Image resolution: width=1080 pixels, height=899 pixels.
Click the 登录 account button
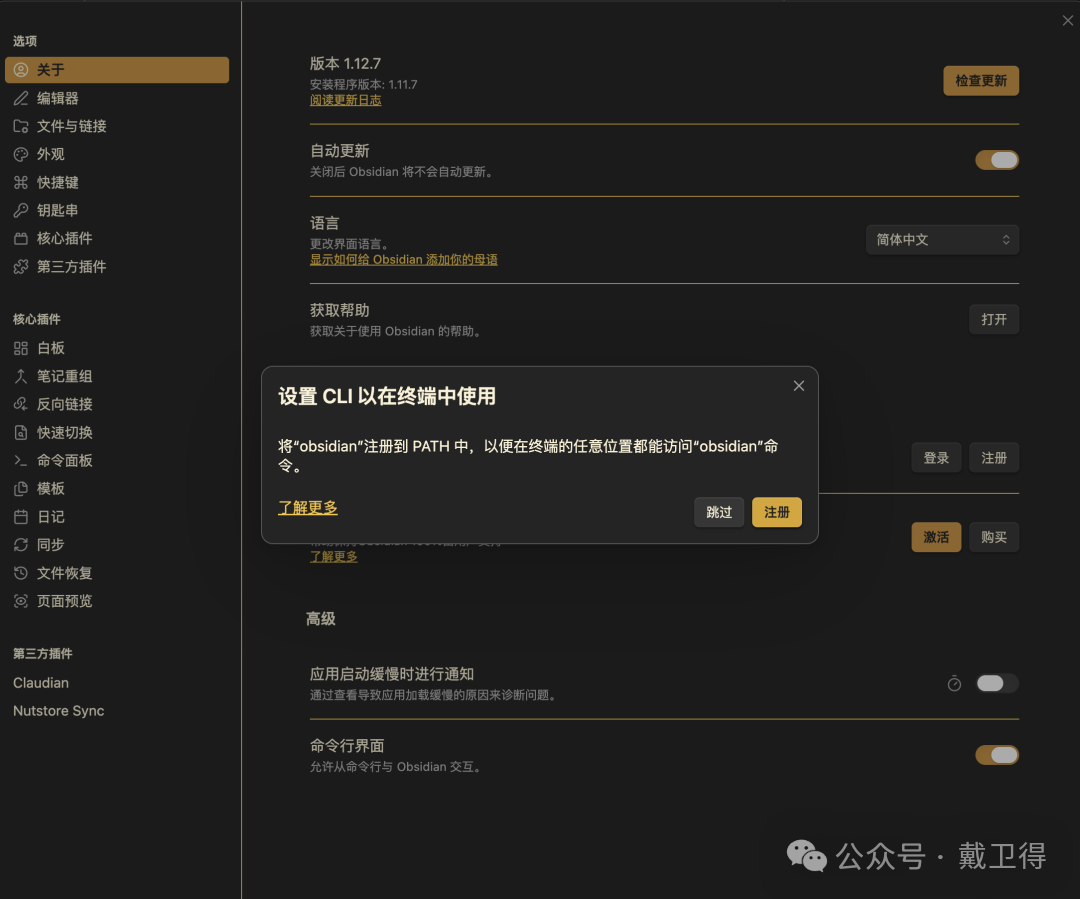pyautogui.click(x=936, y=458)
